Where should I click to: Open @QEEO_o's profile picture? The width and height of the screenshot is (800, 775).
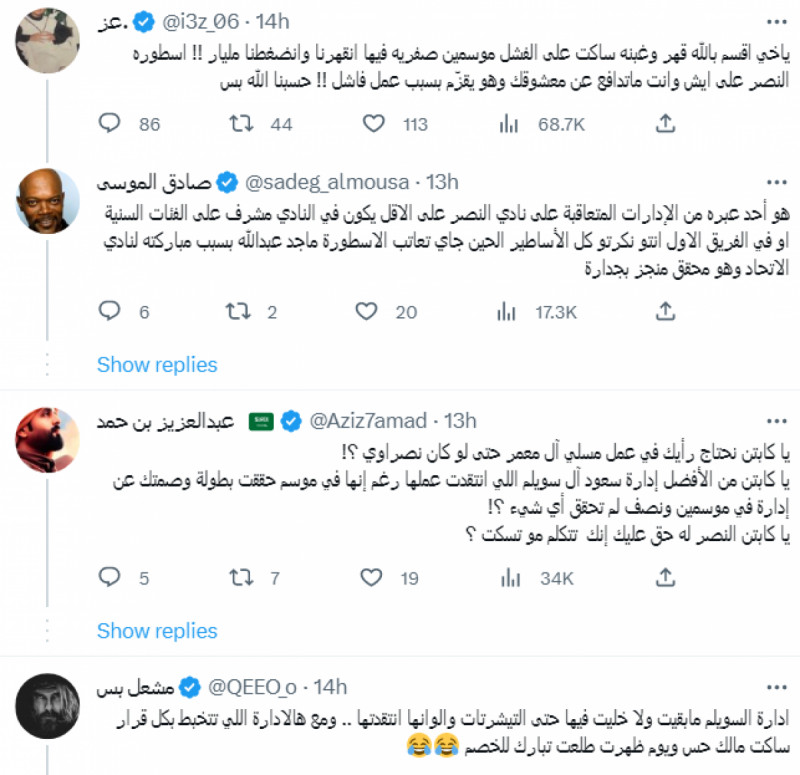pyautogui.click(x=46, y=705)
